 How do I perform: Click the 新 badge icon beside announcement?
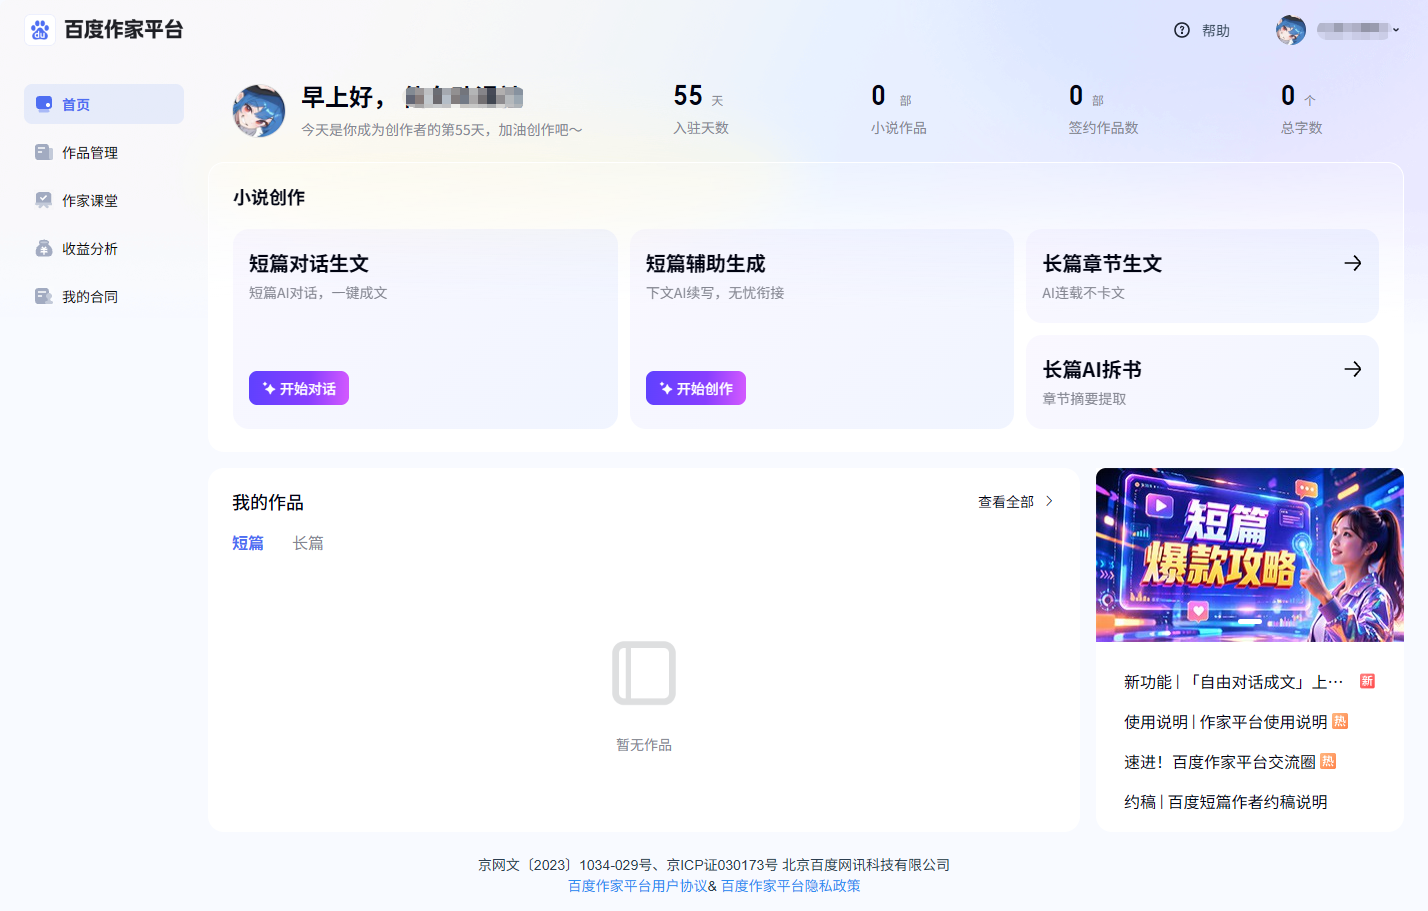(1367, 681)
